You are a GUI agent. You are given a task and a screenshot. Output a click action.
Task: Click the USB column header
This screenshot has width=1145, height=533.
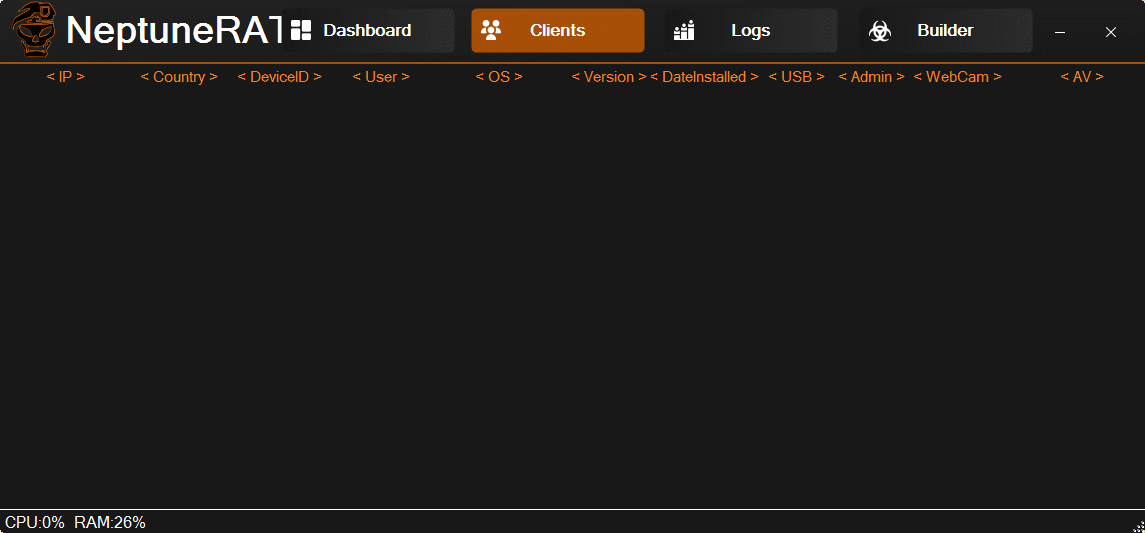click(x=796, y=77)
